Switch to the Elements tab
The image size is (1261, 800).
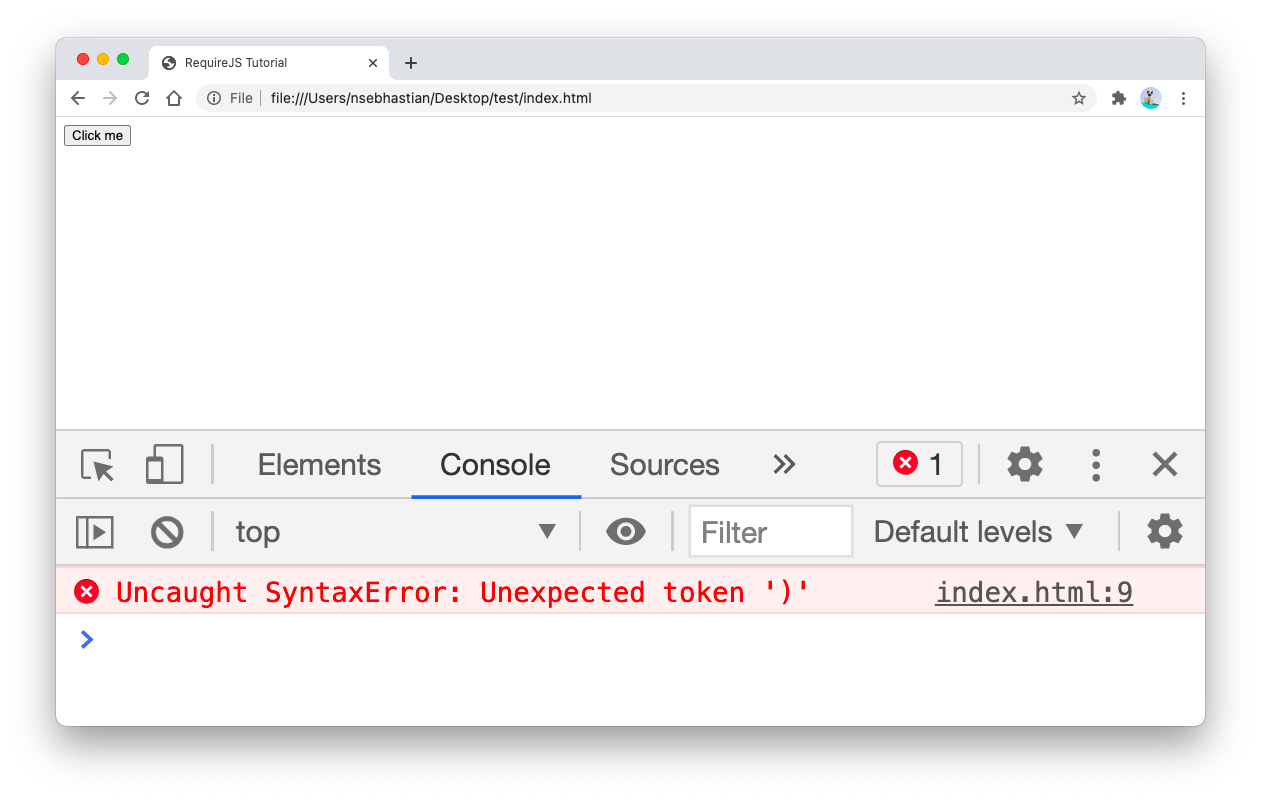tap(319, 464)
